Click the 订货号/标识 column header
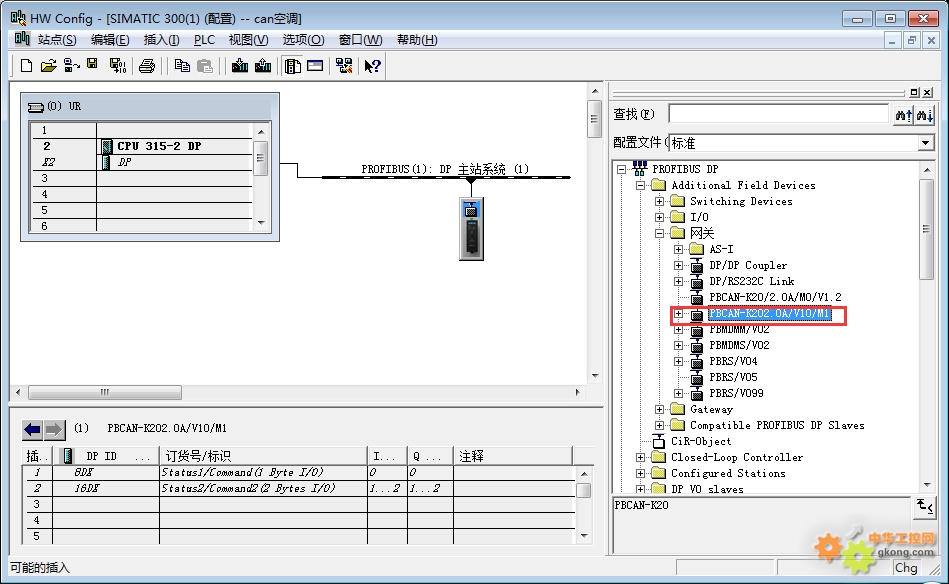The height and width of the screenshot is (584, 949). tap(263, 456)
